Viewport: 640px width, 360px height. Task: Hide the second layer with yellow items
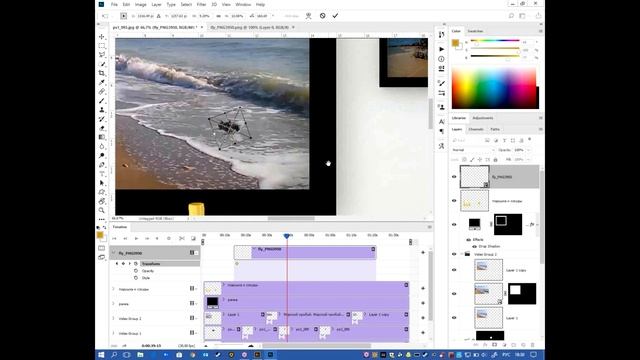[x=454, y=201]
